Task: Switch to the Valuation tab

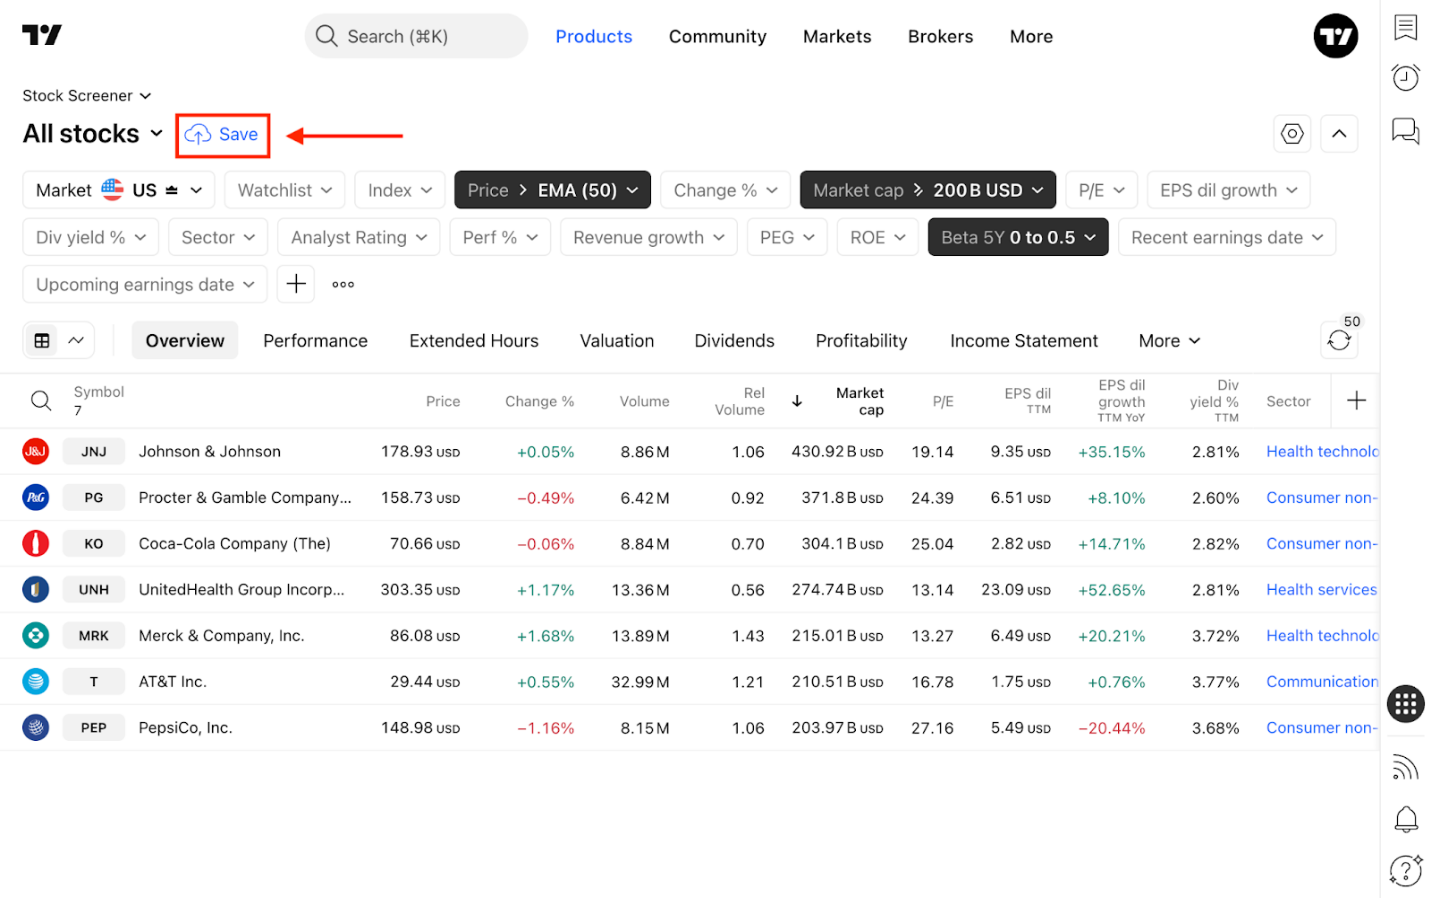Action: coord(617,341)
